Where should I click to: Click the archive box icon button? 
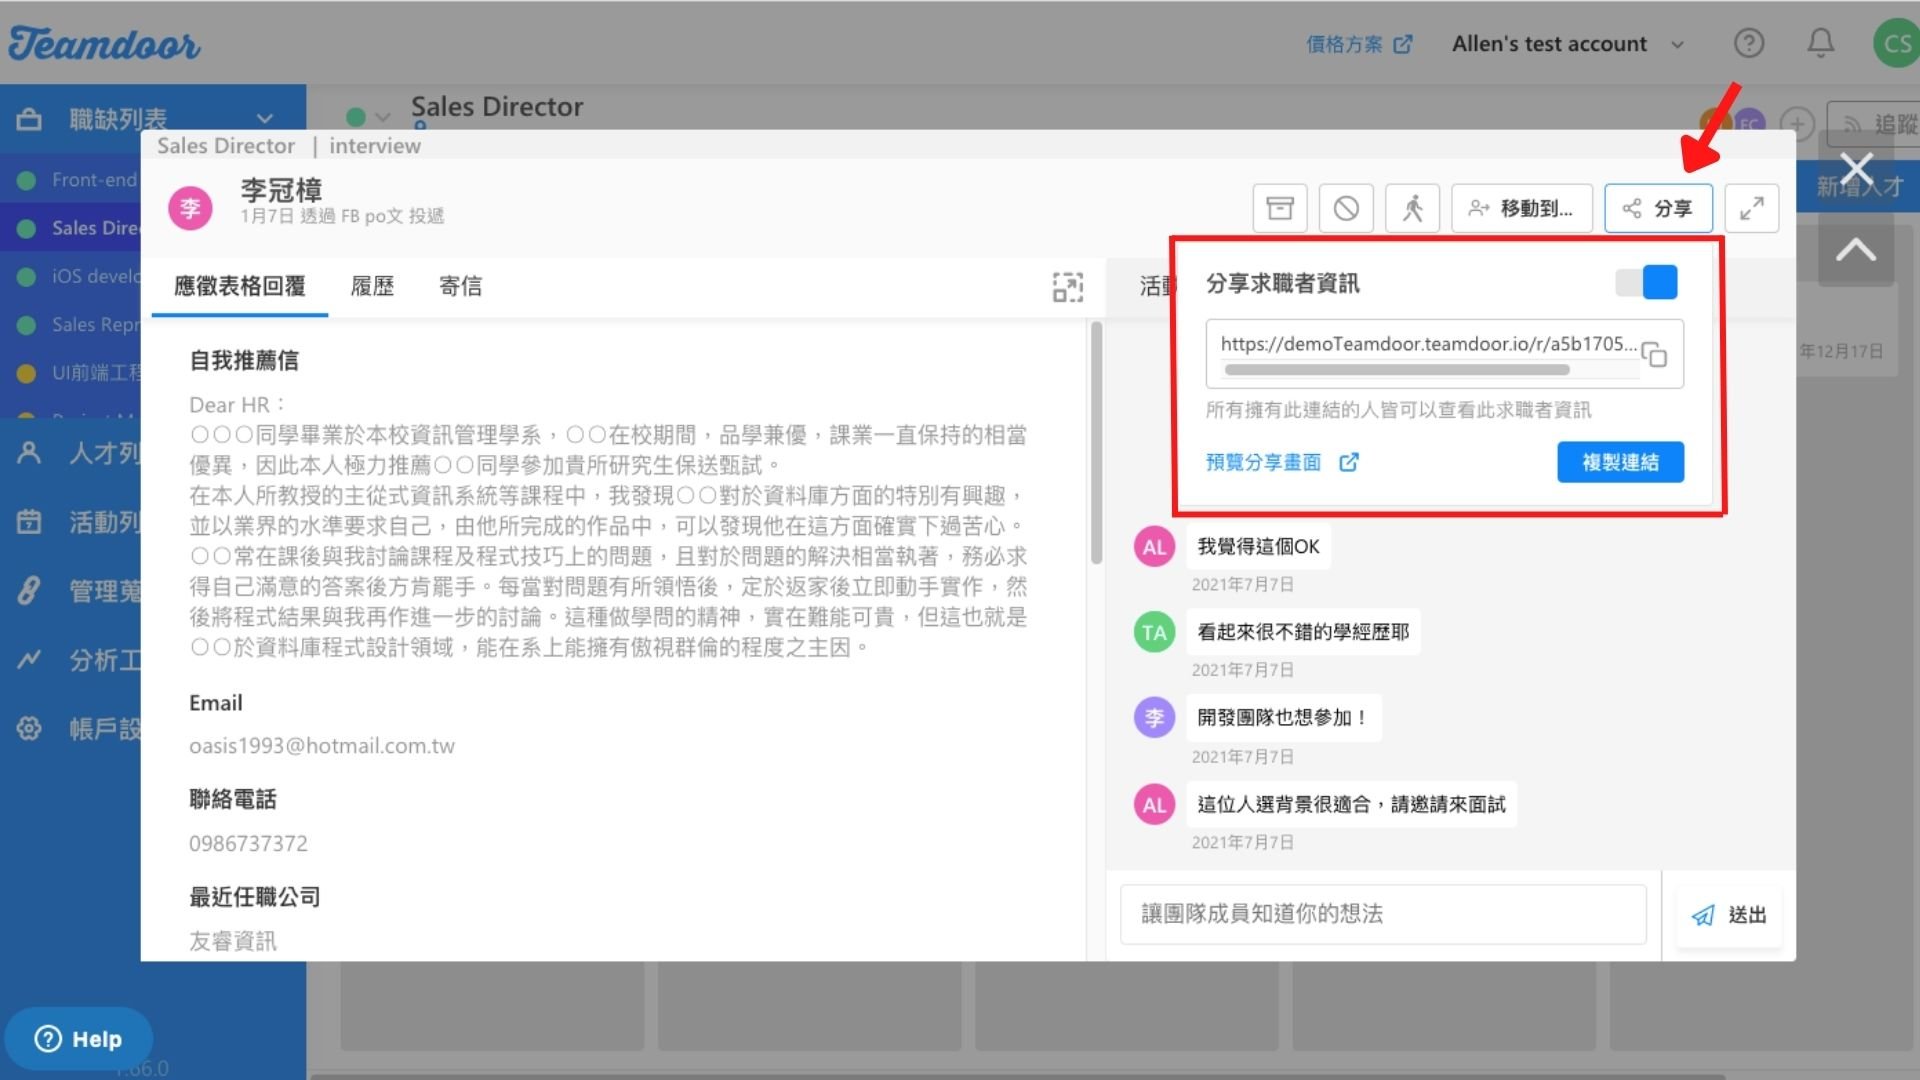point(1280,208)
